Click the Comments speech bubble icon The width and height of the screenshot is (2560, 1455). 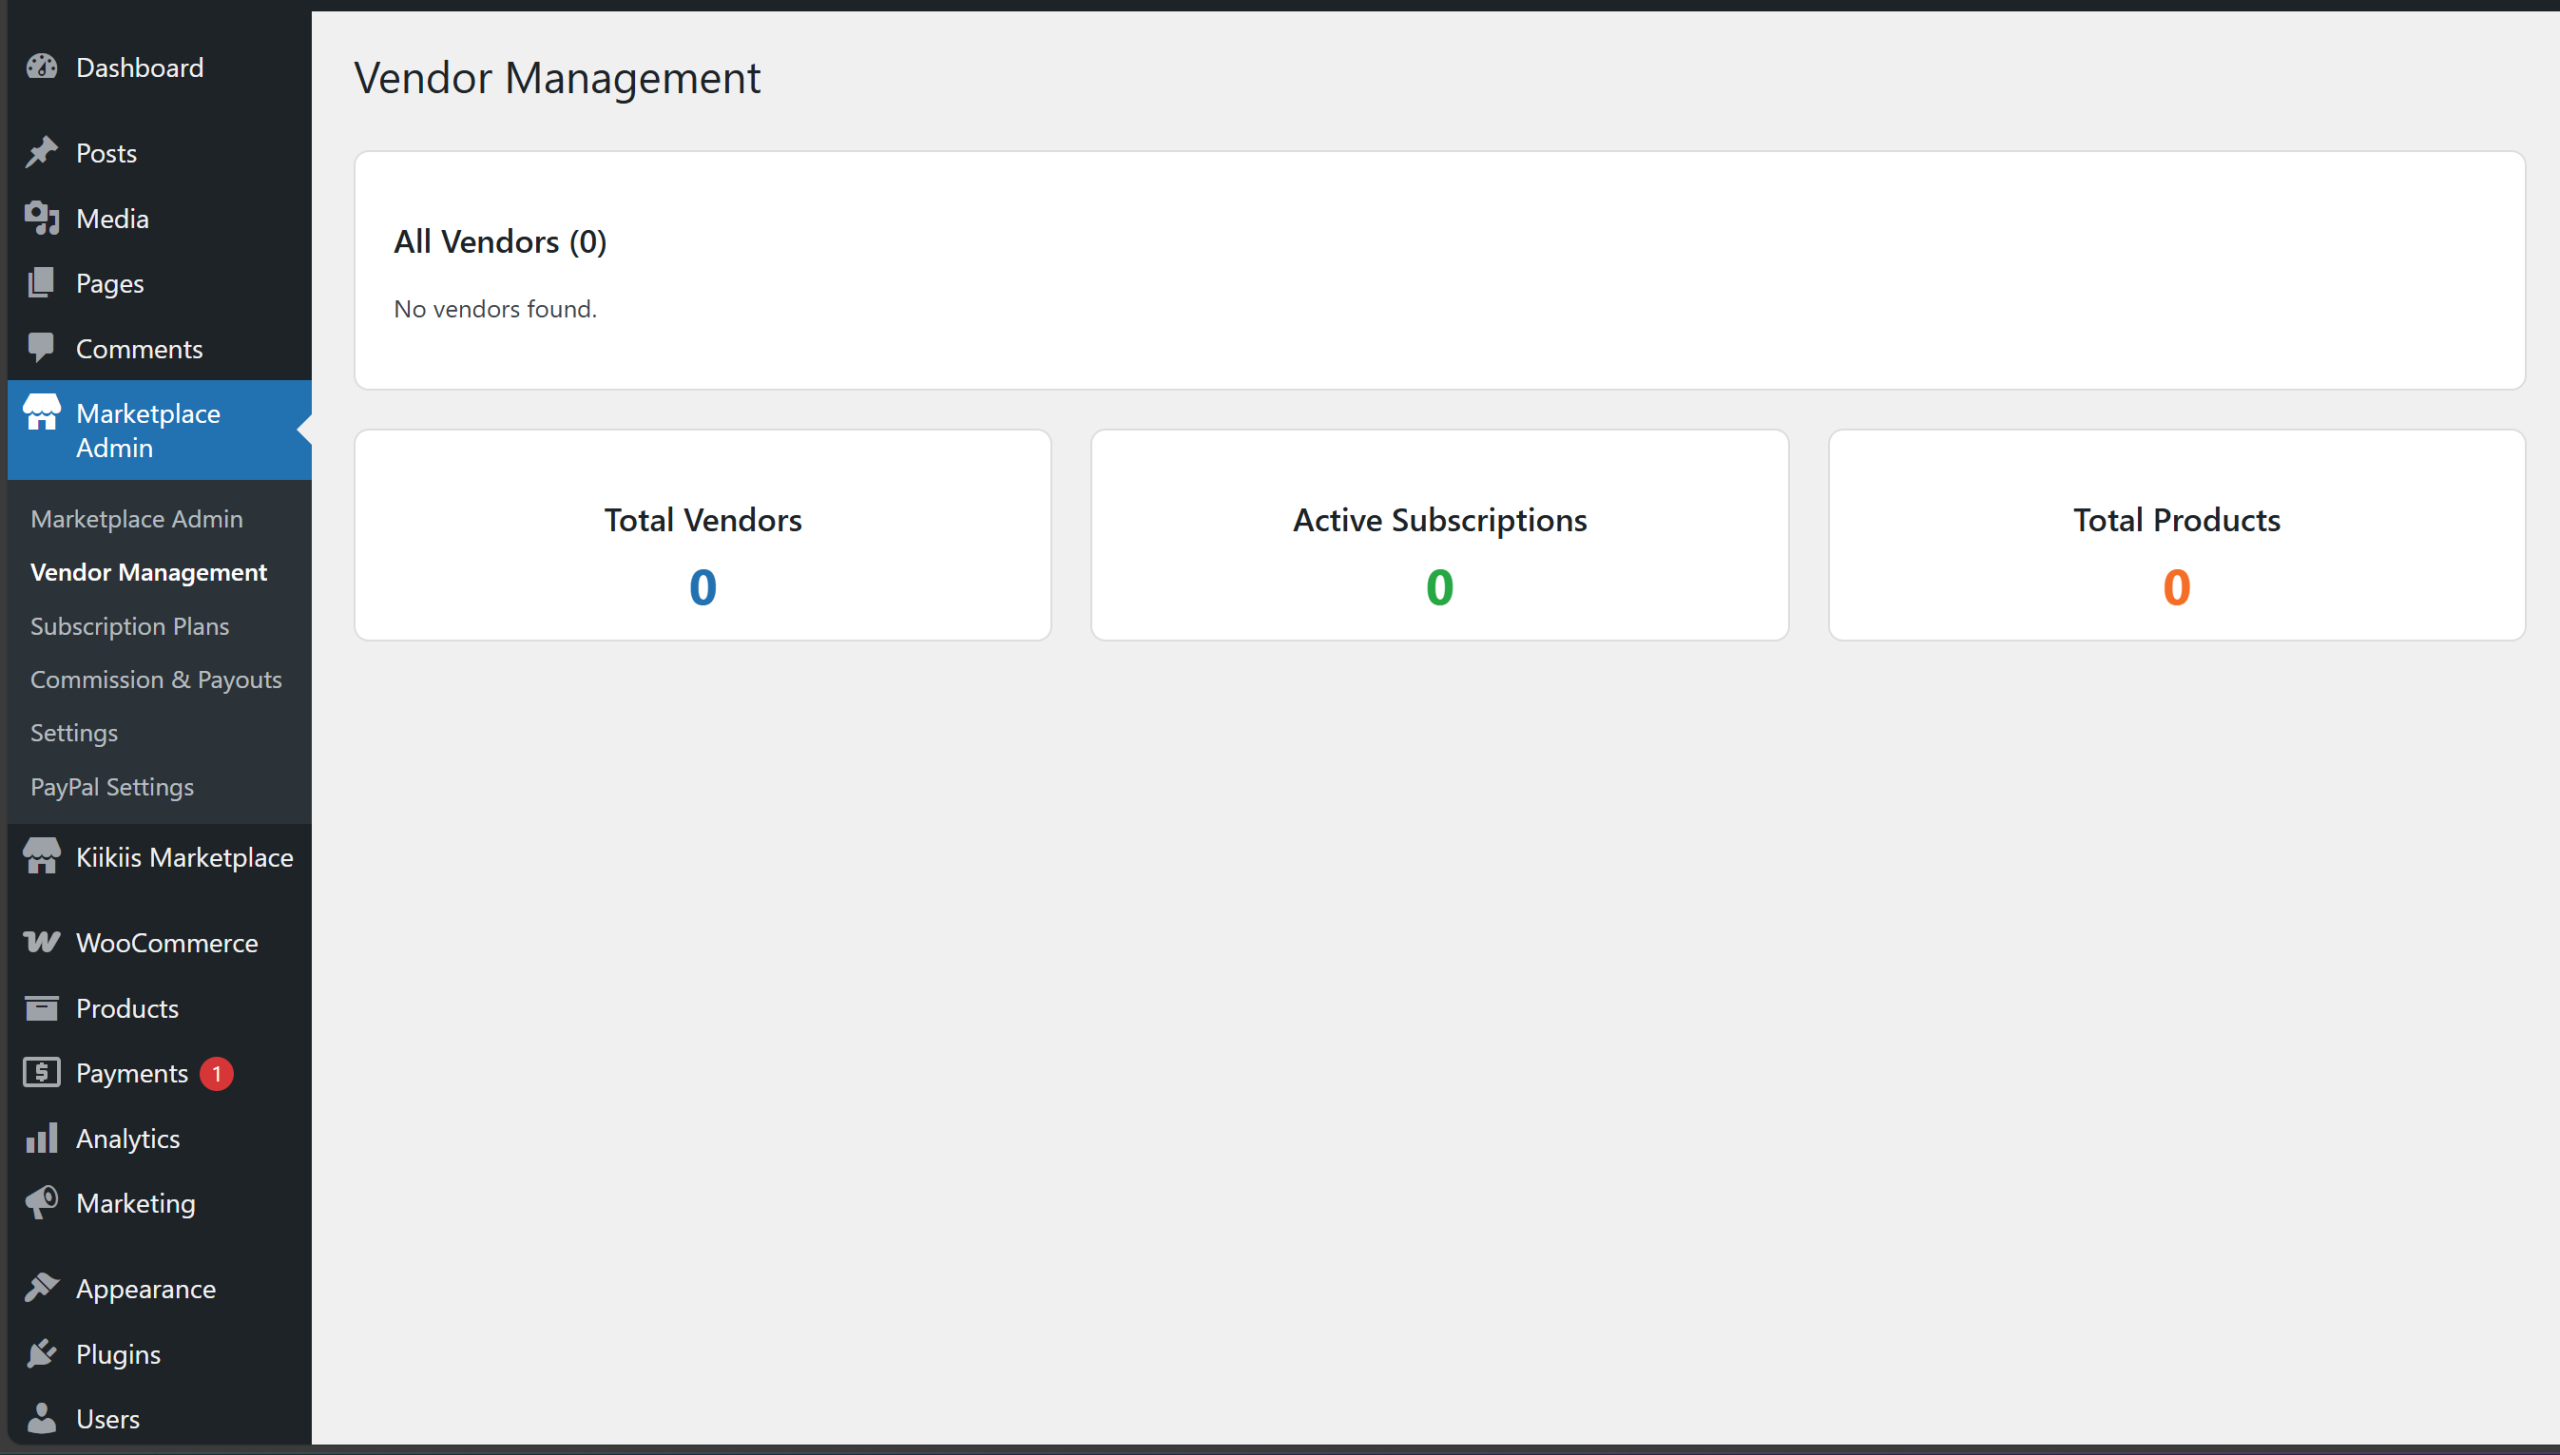(x=42, y=348)
